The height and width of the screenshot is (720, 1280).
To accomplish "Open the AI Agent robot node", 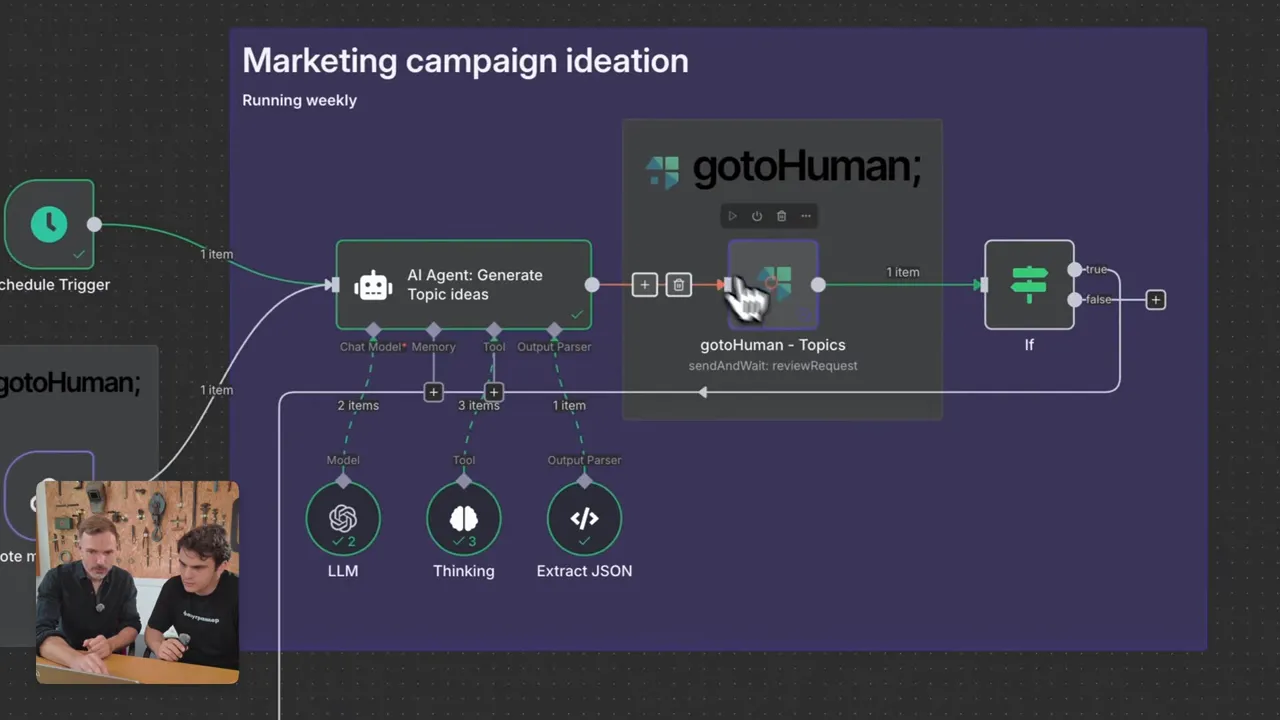I will [x=373, y=285].
